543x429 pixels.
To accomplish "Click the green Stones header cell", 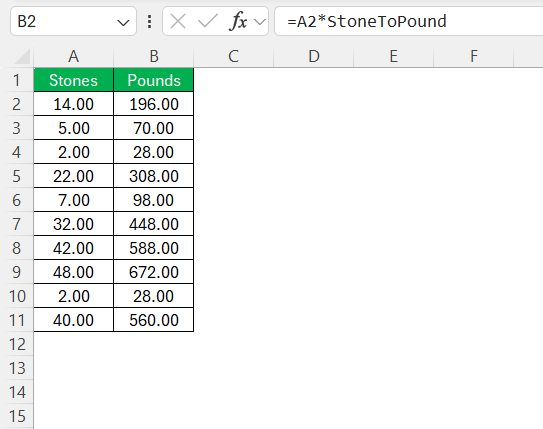I will click(73, 80).
